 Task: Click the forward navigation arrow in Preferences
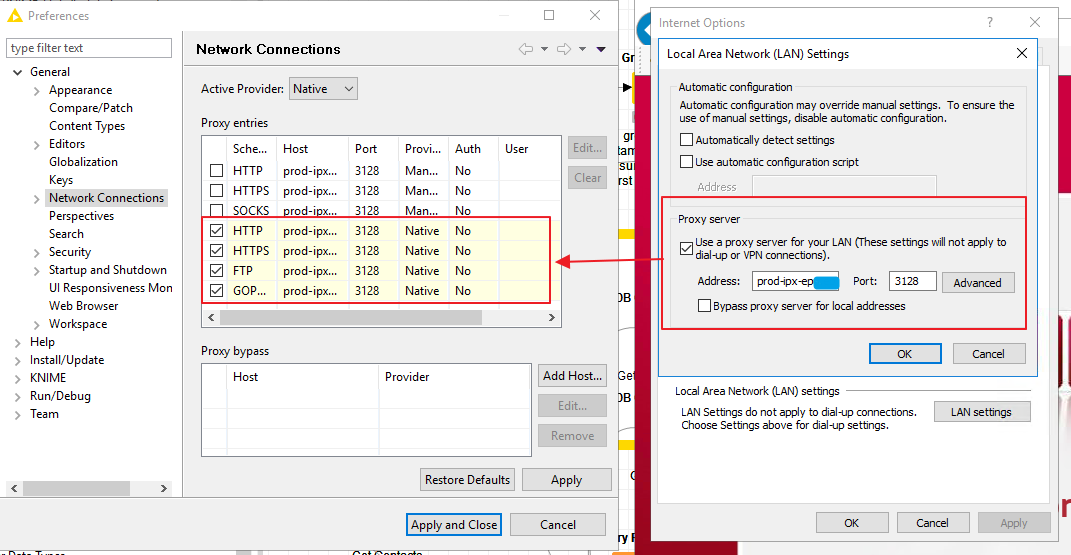coord(563,49)
